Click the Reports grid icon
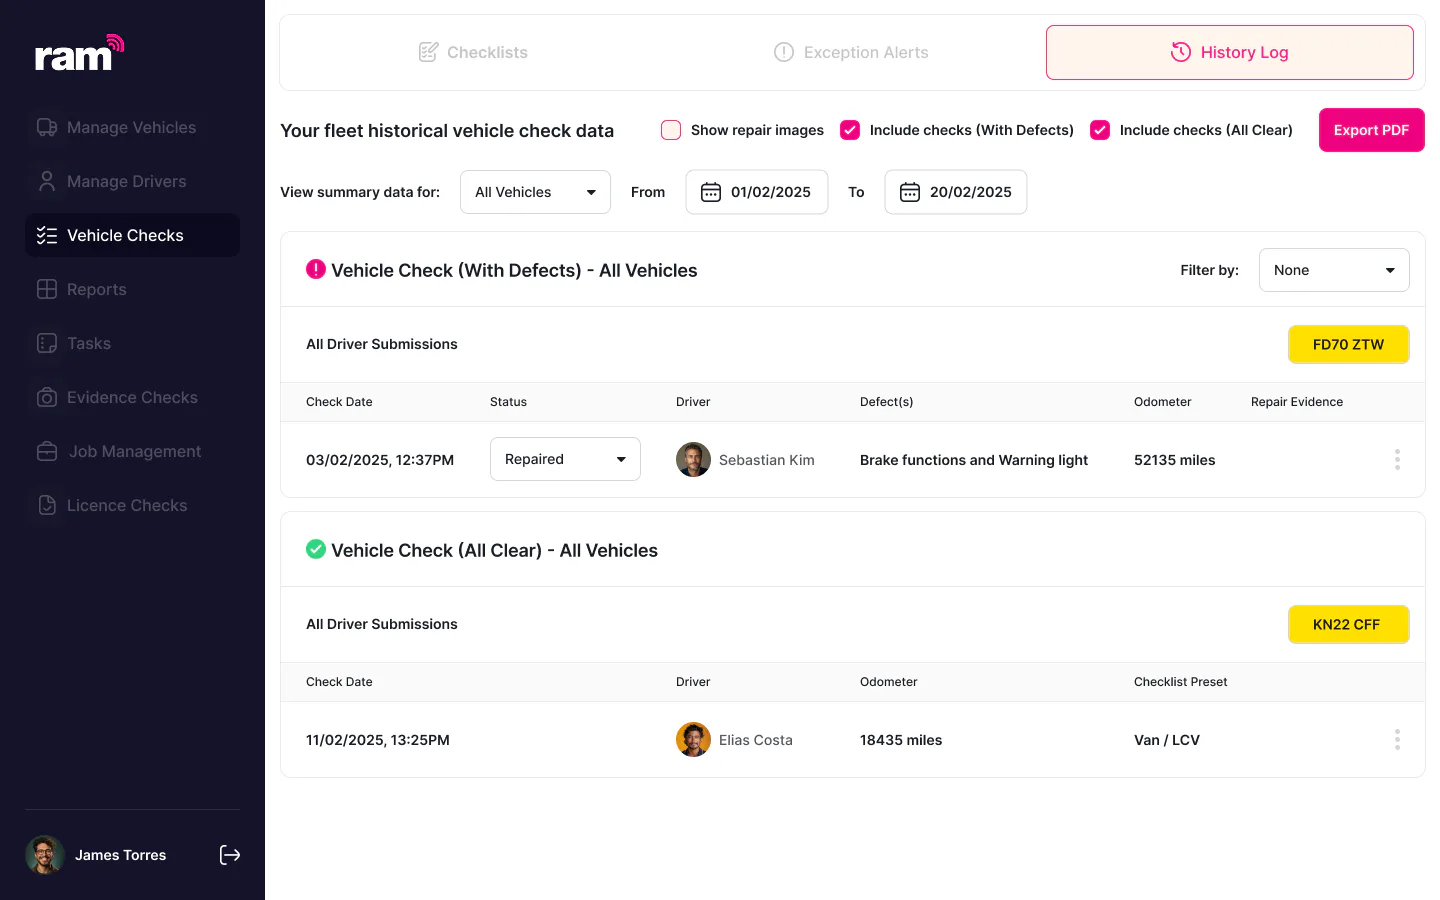 [x=47, y=289]
